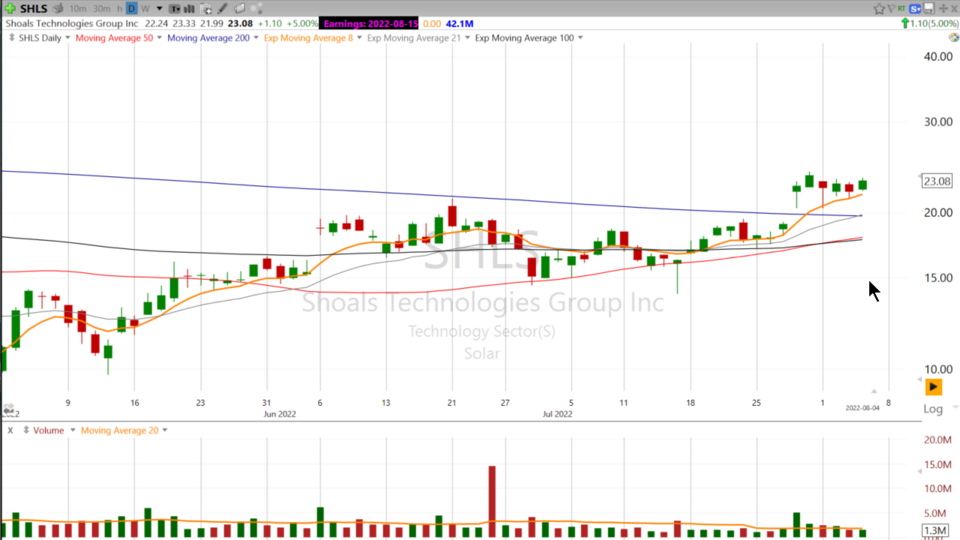
Task: Click the gray icon right of SHLS ticker
Action: coord(58,9)
